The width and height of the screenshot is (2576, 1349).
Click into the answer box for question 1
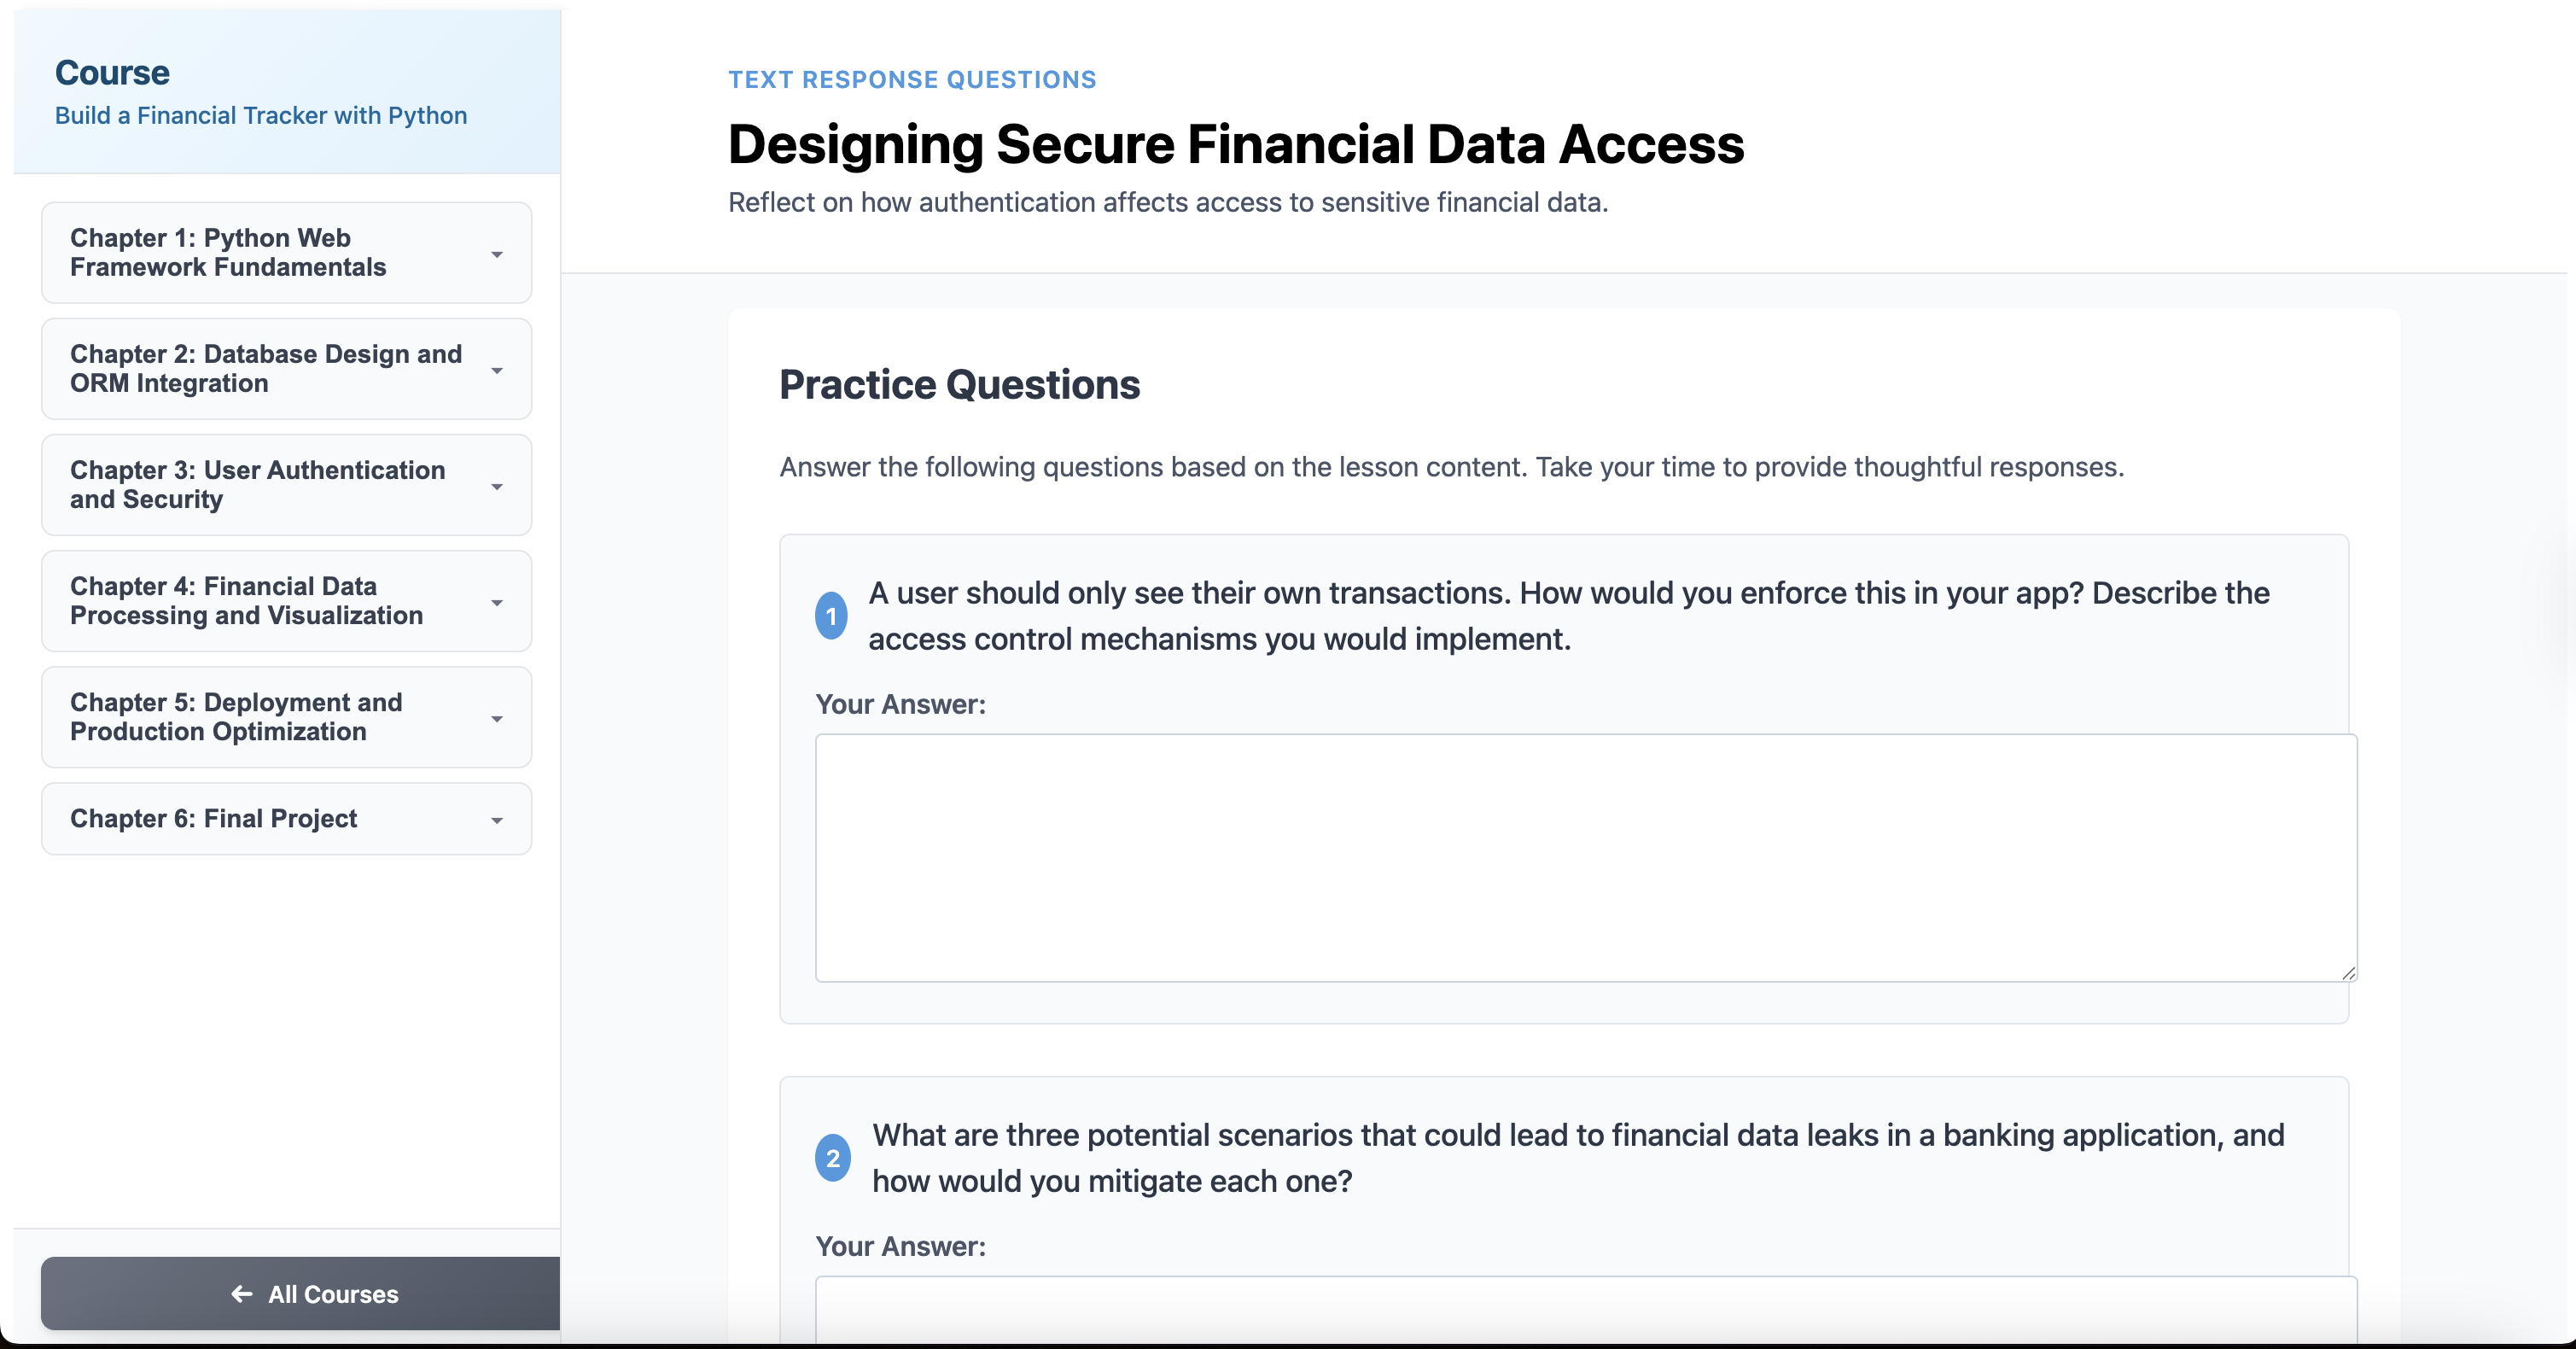point(1585,857)
